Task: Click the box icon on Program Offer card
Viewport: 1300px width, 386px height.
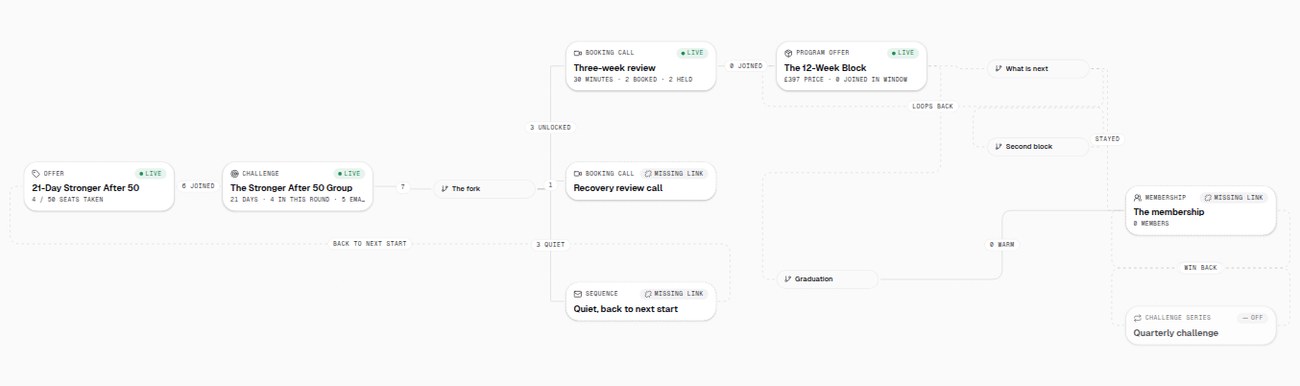Action: pos(788,53)
